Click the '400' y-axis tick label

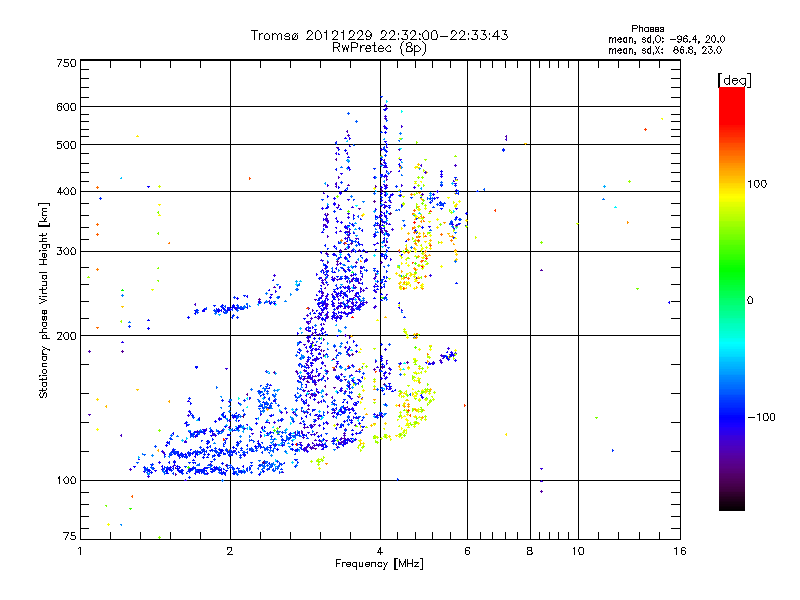point(66,191)
